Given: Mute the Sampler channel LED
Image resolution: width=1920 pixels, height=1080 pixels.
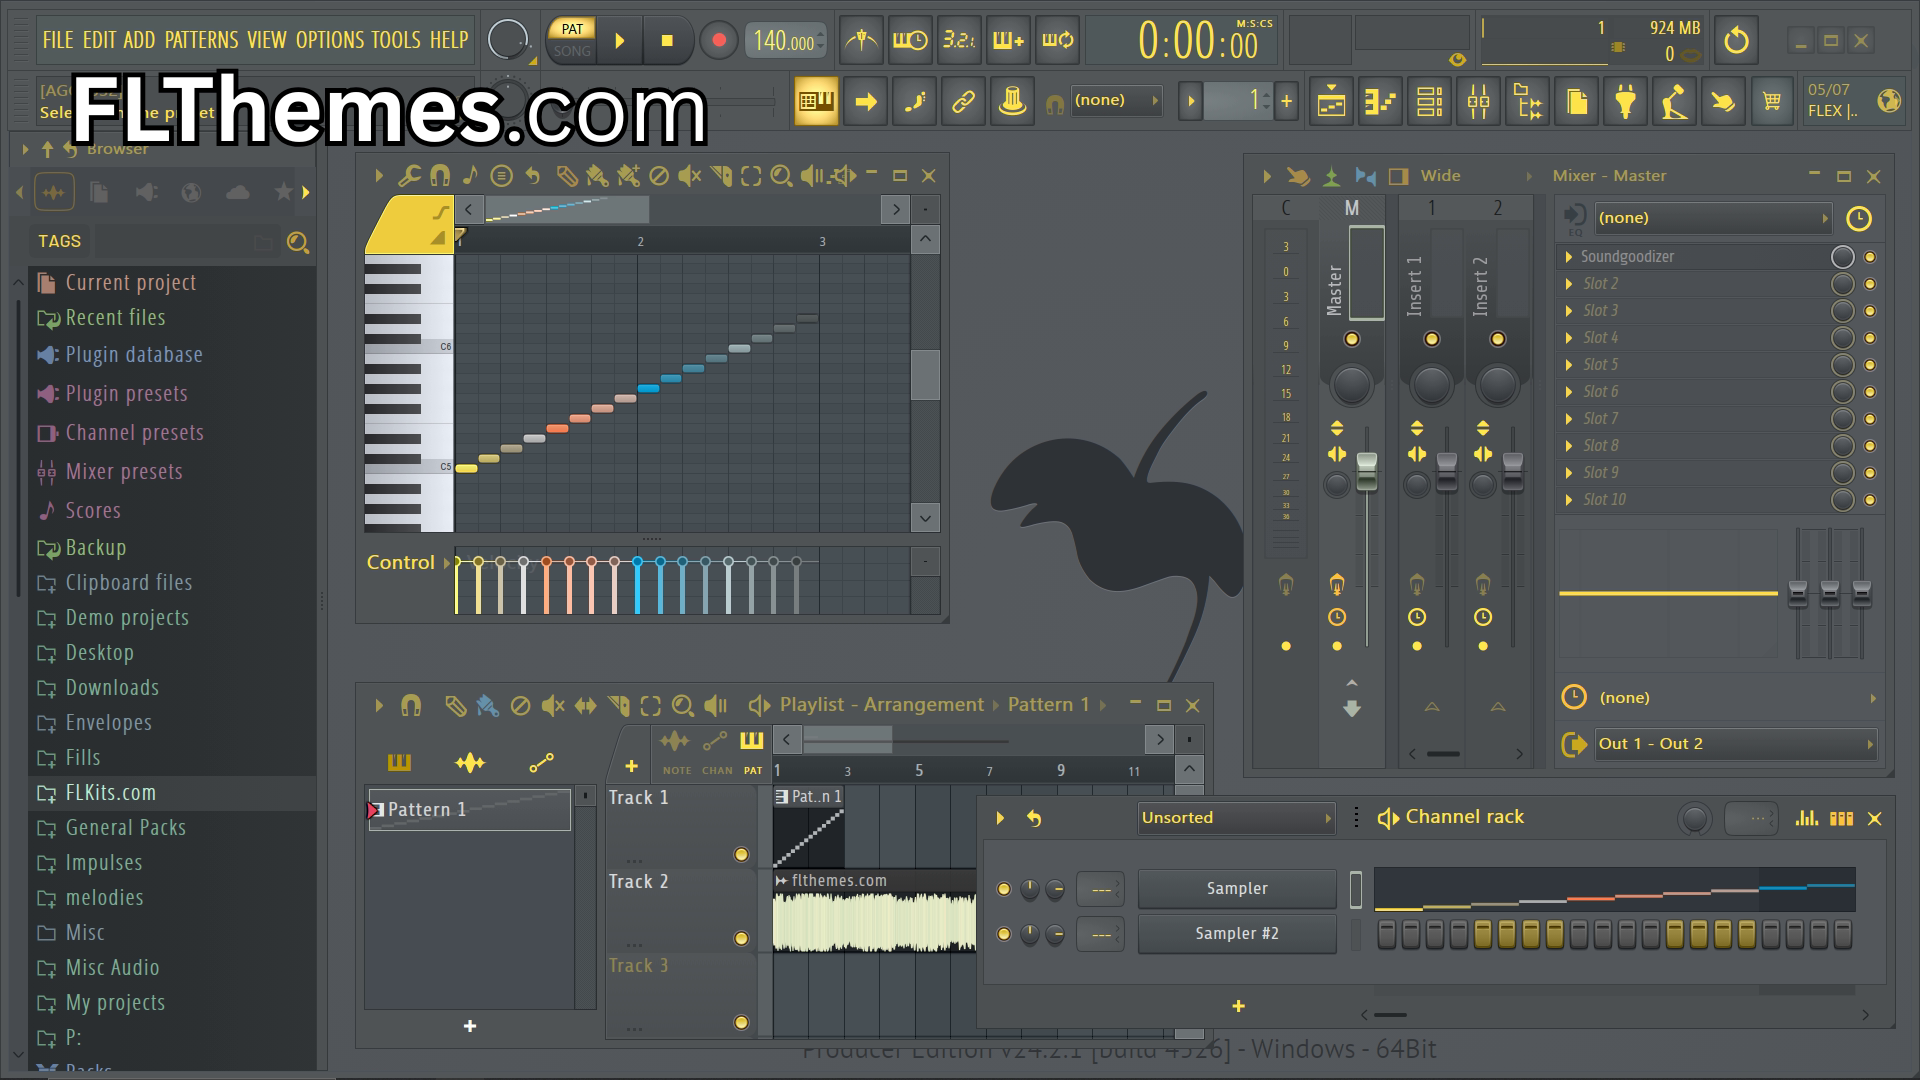Looking at the screenshot, I should point(1004,889).
